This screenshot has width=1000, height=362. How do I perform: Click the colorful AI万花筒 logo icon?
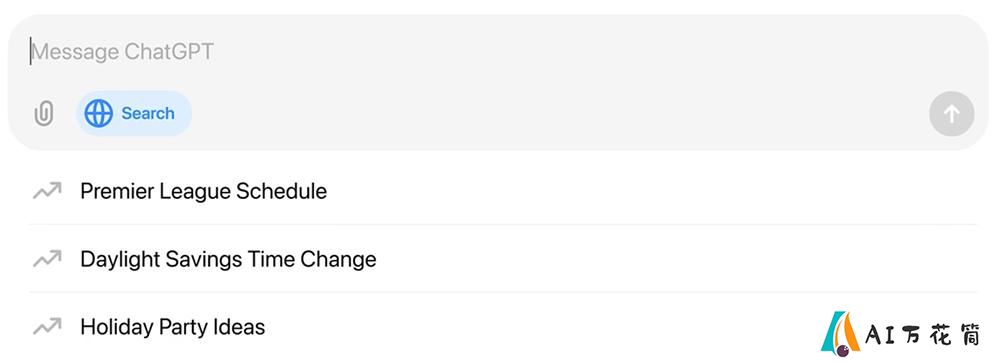click(841, 331)
